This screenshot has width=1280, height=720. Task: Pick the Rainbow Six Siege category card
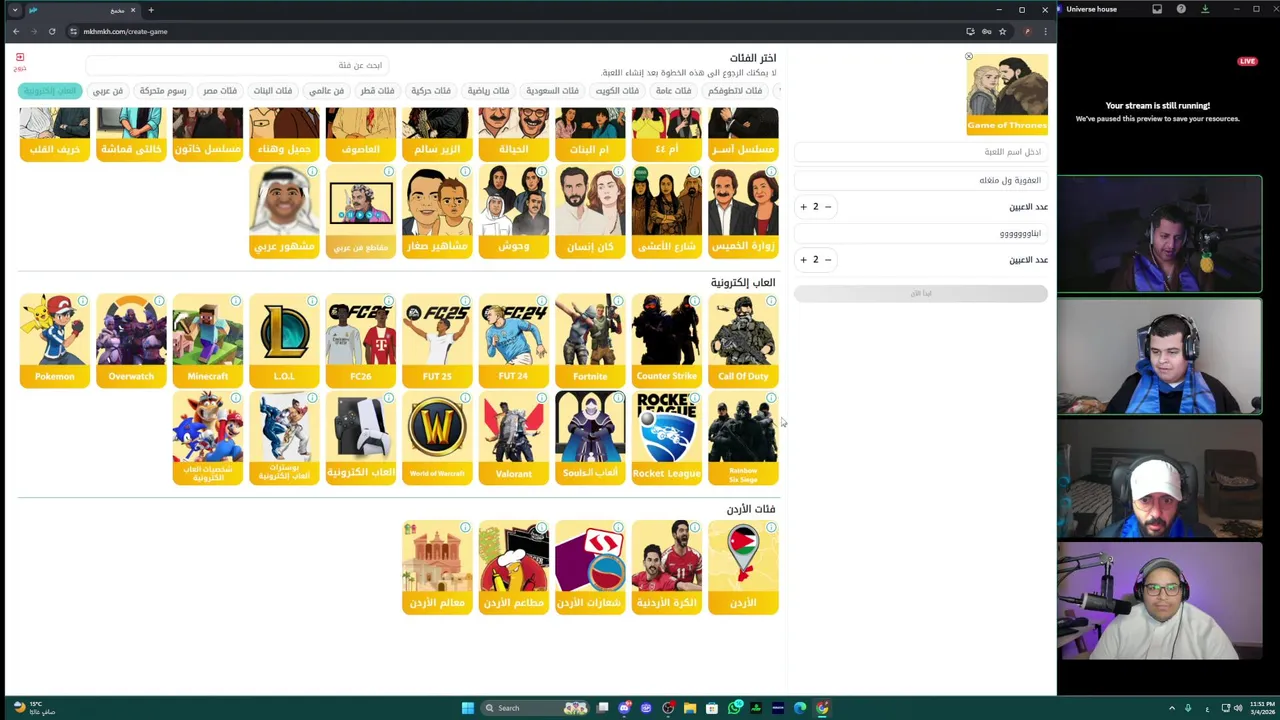743,437
